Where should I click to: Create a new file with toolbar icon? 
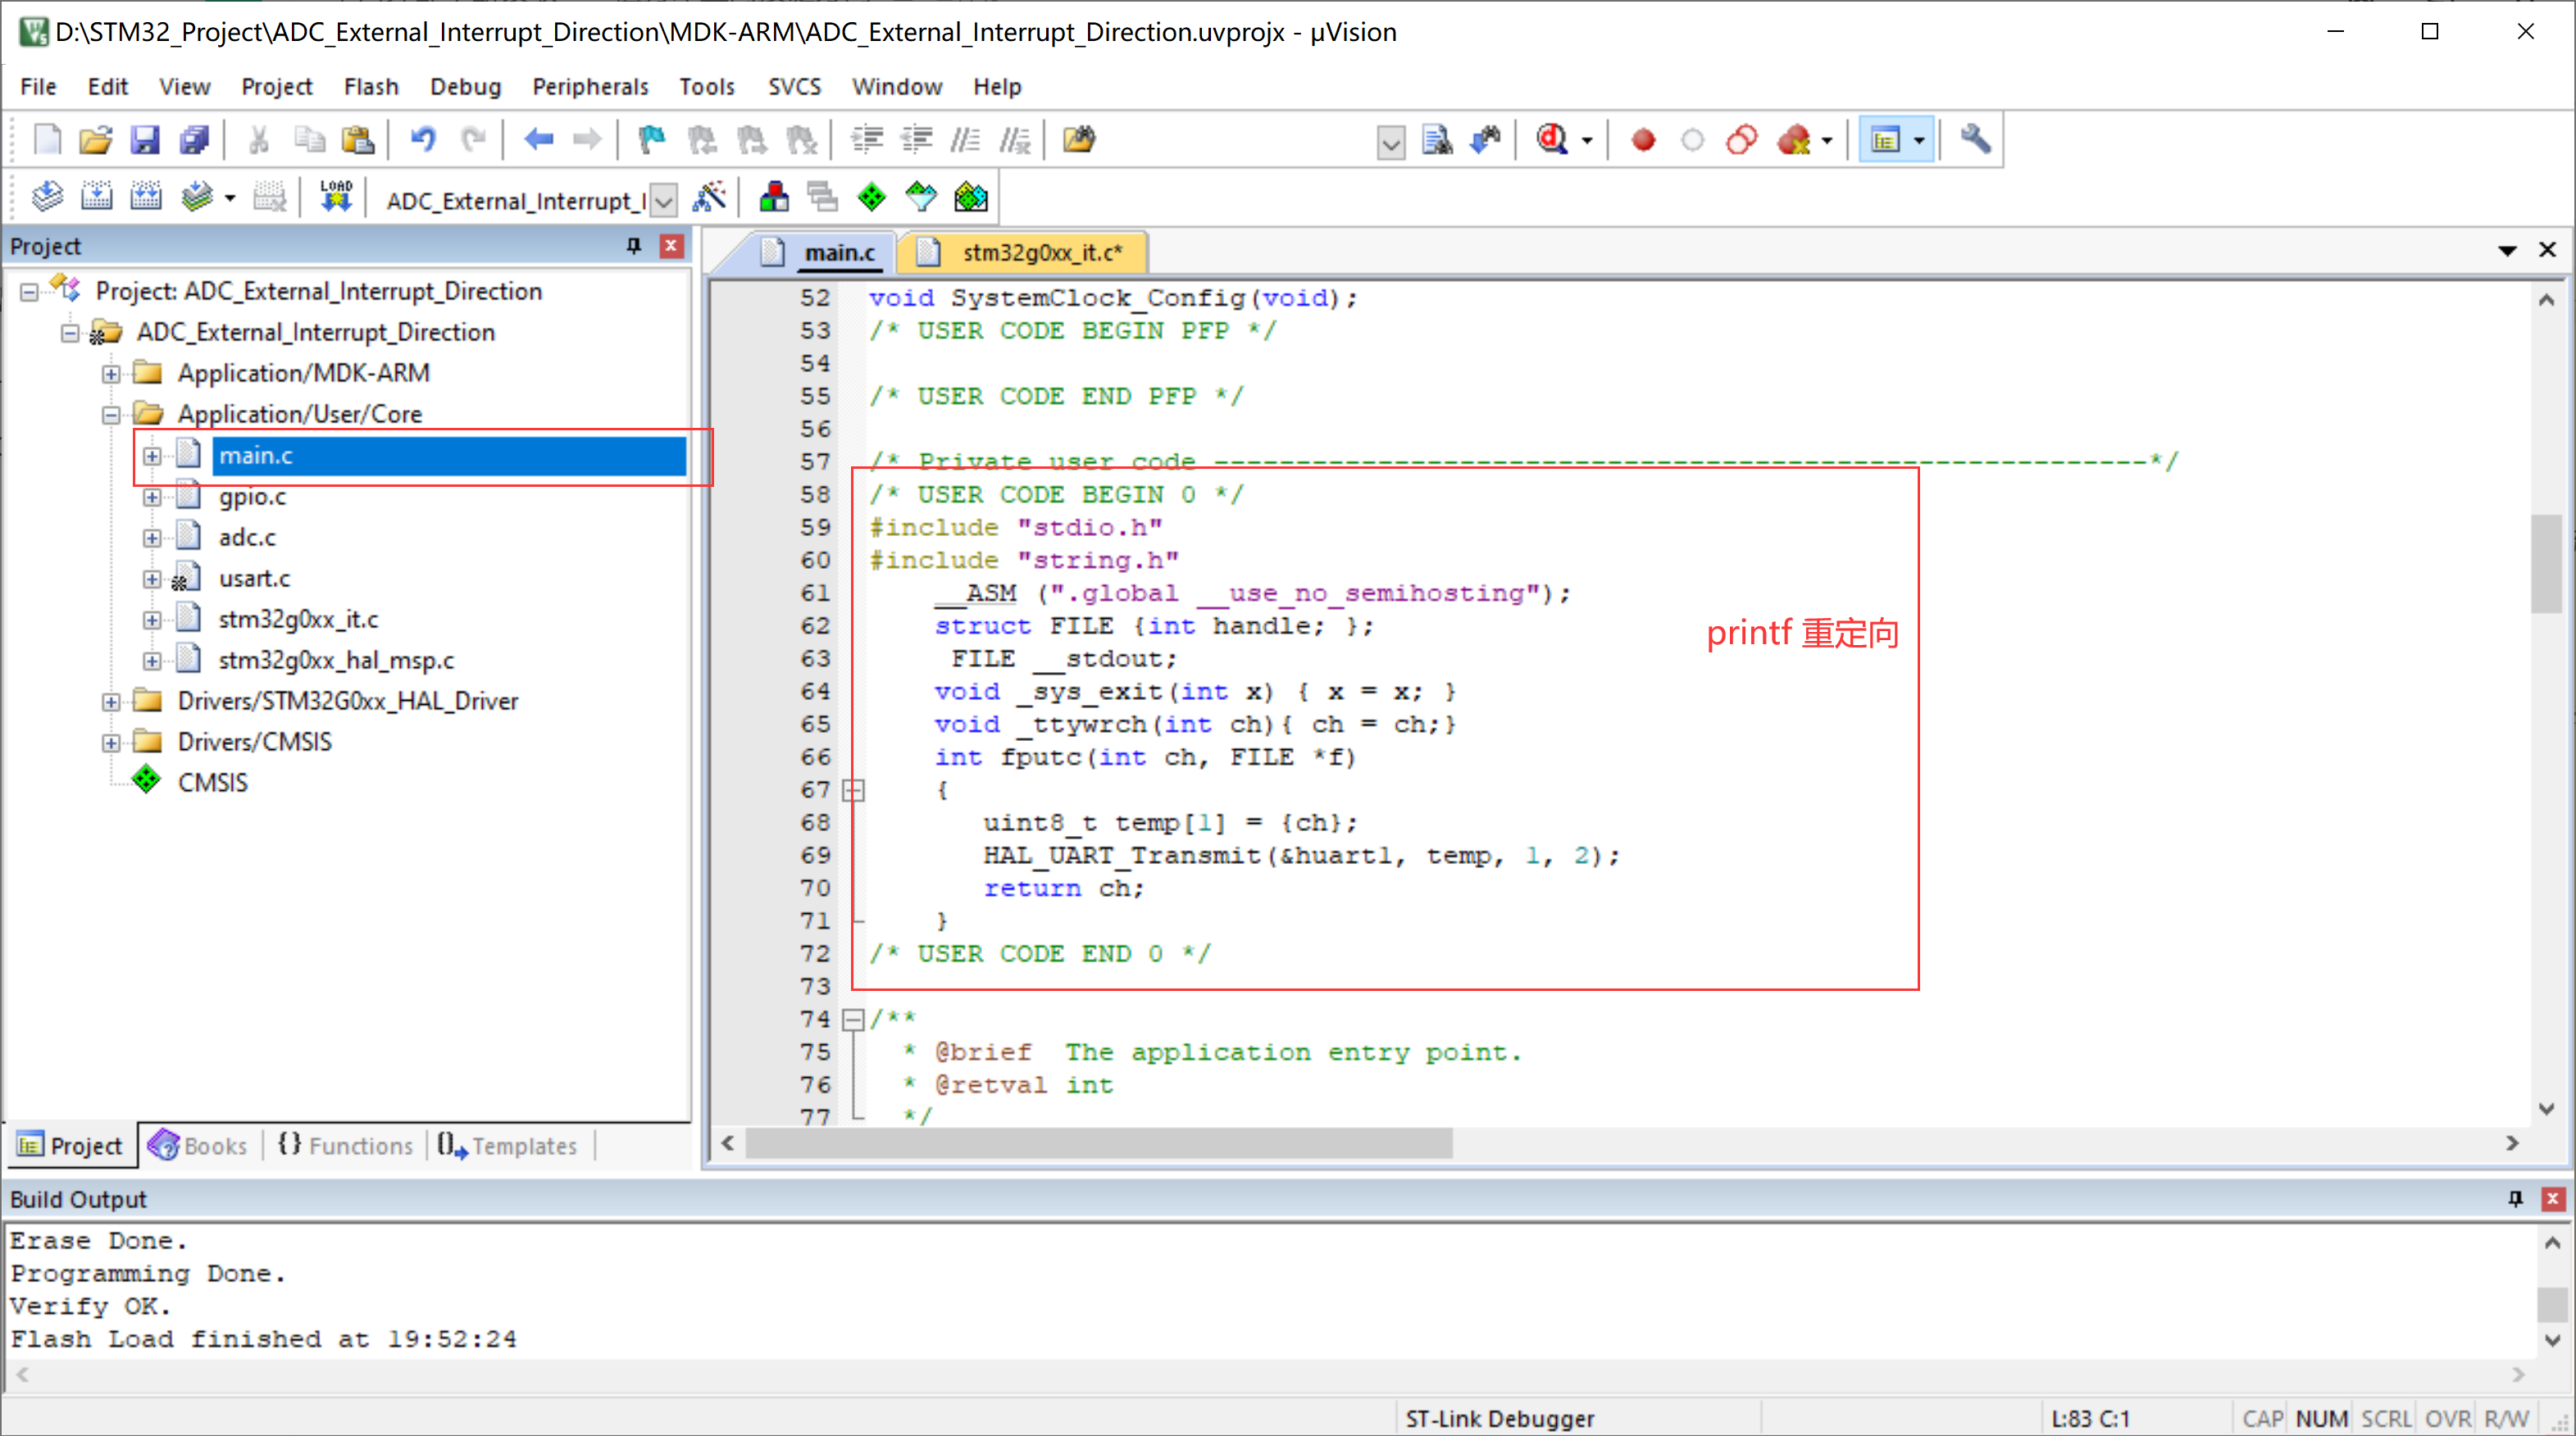pos(47,140)
